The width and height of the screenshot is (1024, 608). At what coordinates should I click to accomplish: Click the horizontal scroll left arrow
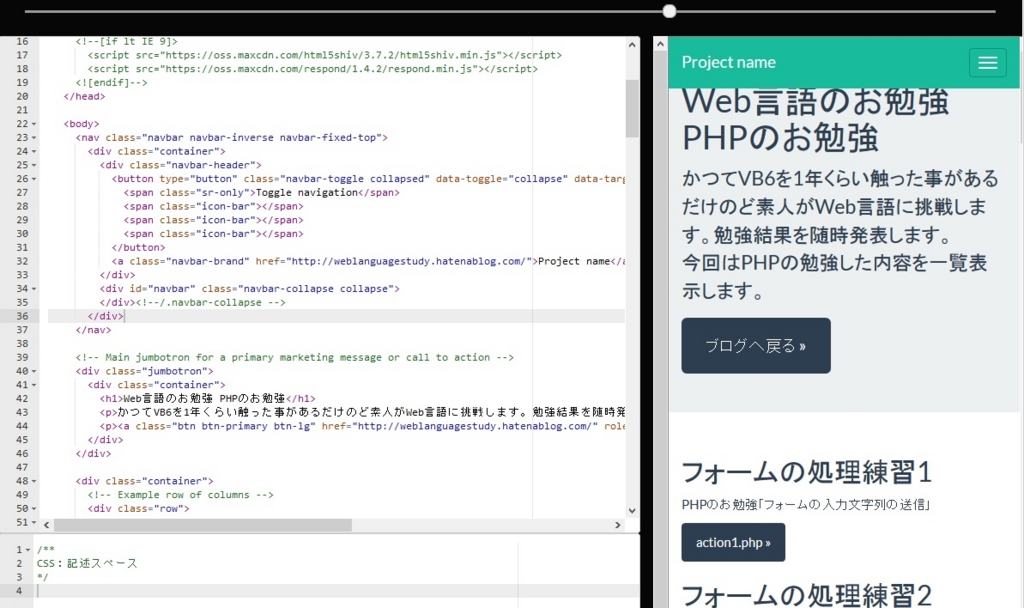[46, 525]
